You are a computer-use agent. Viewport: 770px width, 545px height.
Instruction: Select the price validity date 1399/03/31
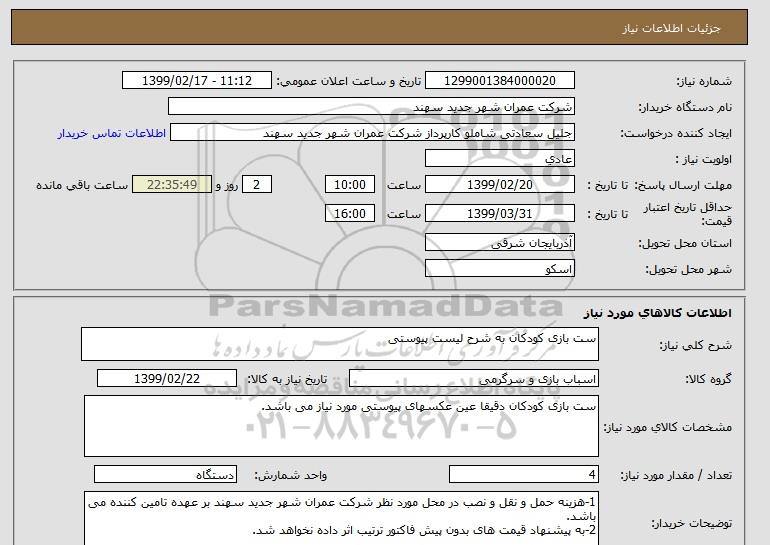pos(499,214)
